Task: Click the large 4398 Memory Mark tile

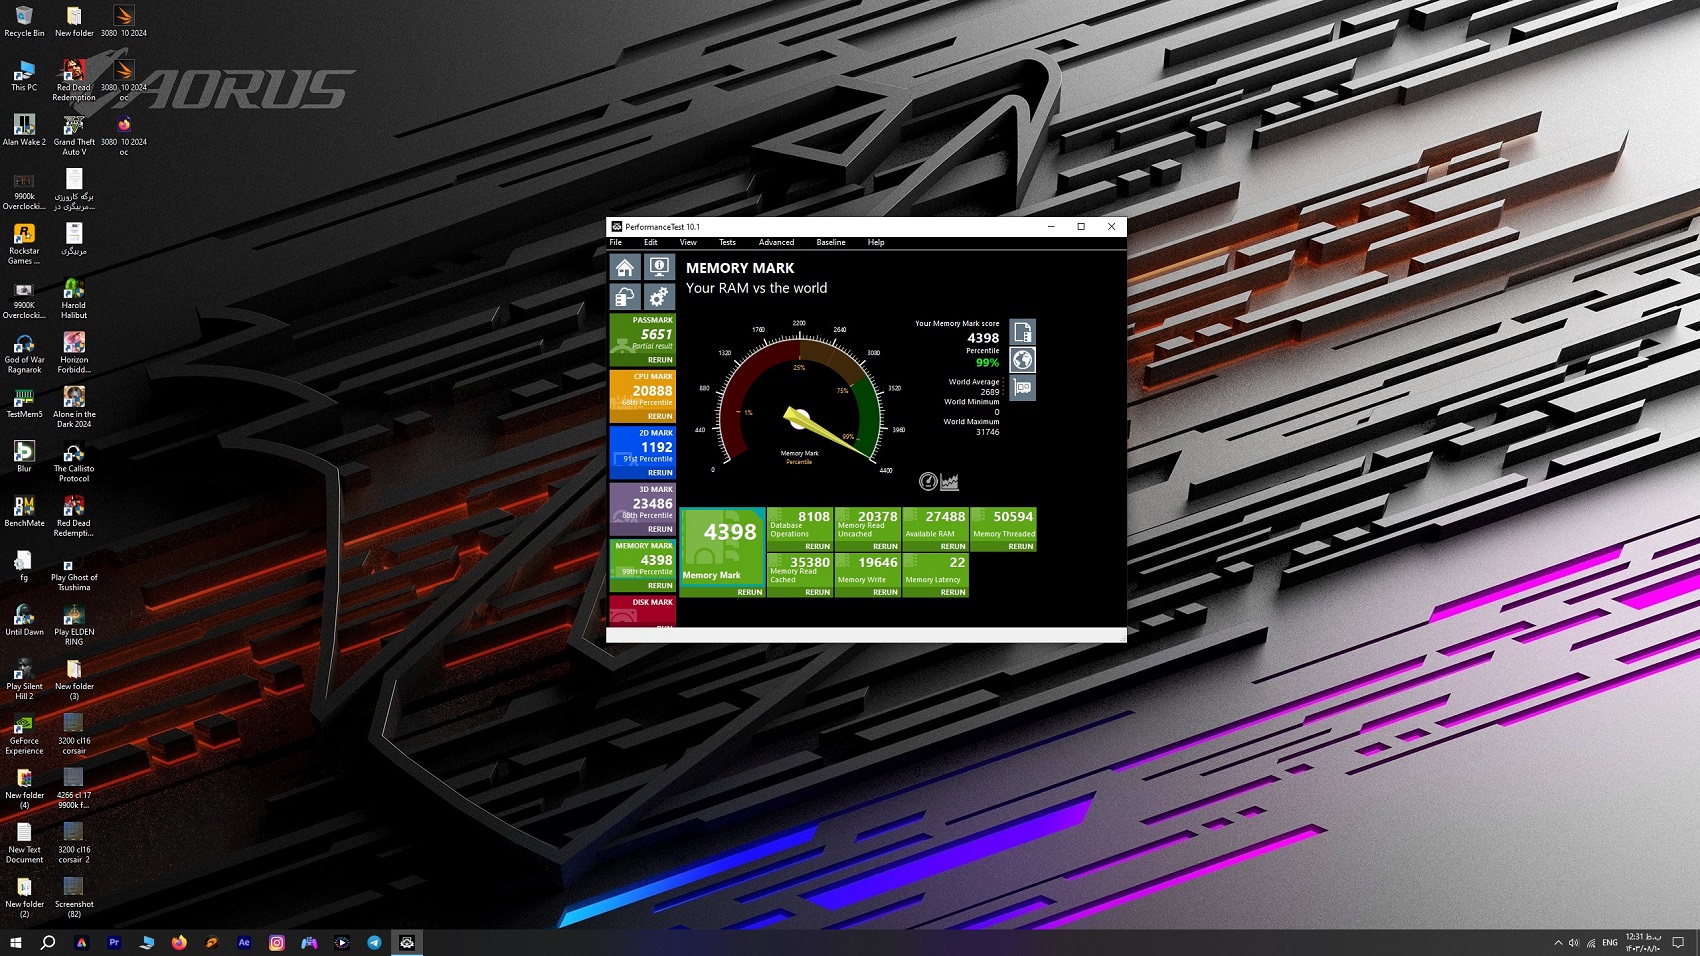Action: (722, 546)
